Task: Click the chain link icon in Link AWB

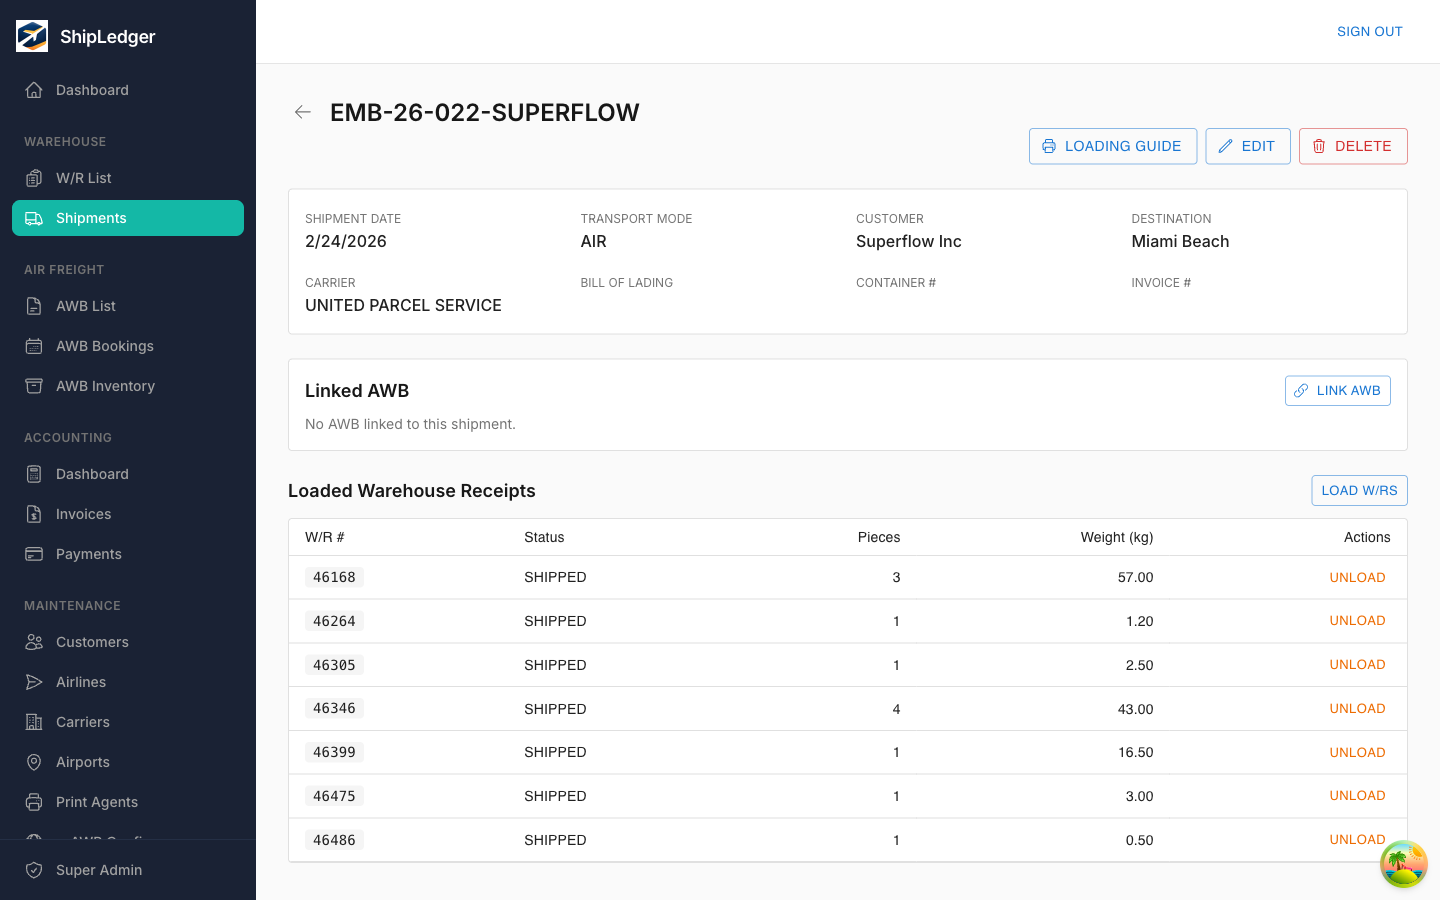Action: (x=1301, y=391)
